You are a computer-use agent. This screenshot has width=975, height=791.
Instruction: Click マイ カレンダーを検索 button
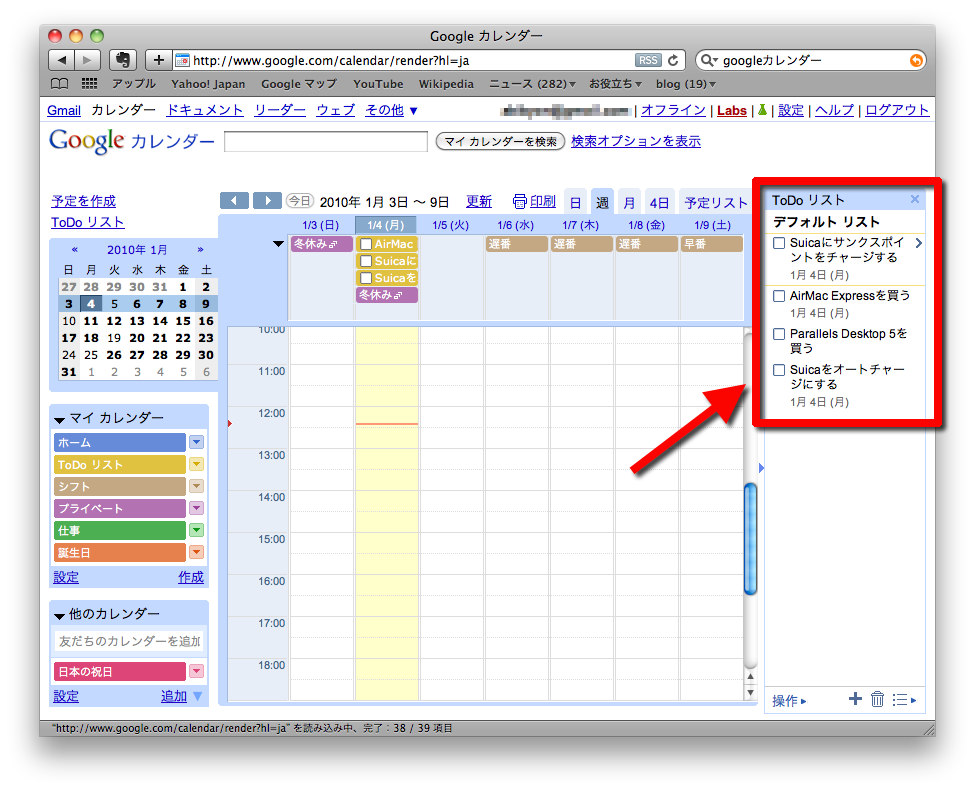[x=500, y=141]
